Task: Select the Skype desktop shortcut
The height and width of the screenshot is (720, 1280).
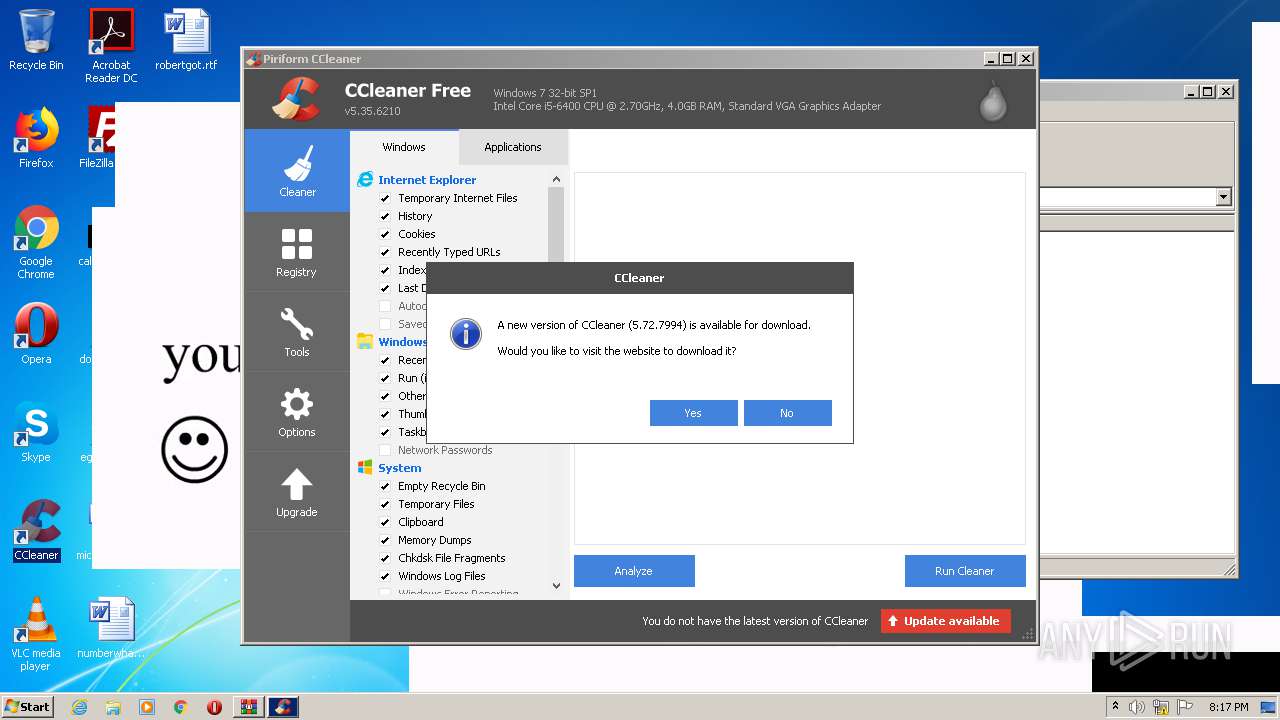Action: [36, 431]
